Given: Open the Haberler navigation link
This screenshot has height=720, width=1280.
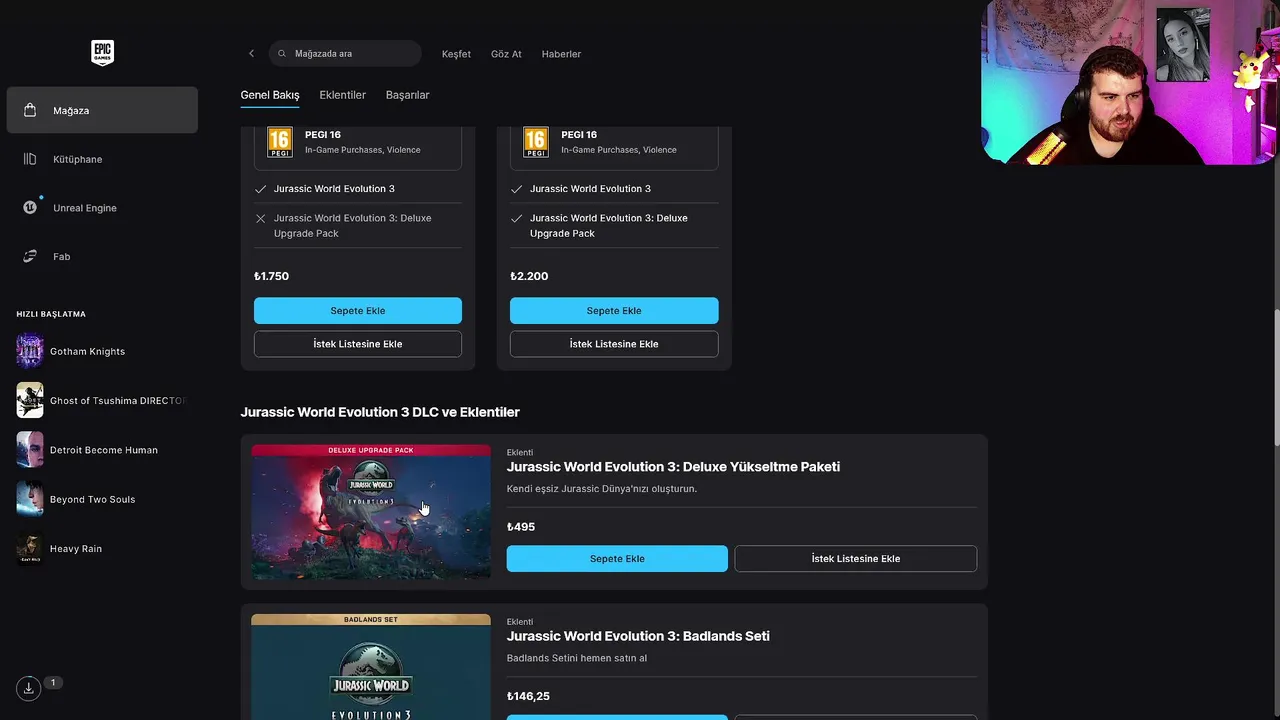Looking at the screenshot, I should 561,54.
